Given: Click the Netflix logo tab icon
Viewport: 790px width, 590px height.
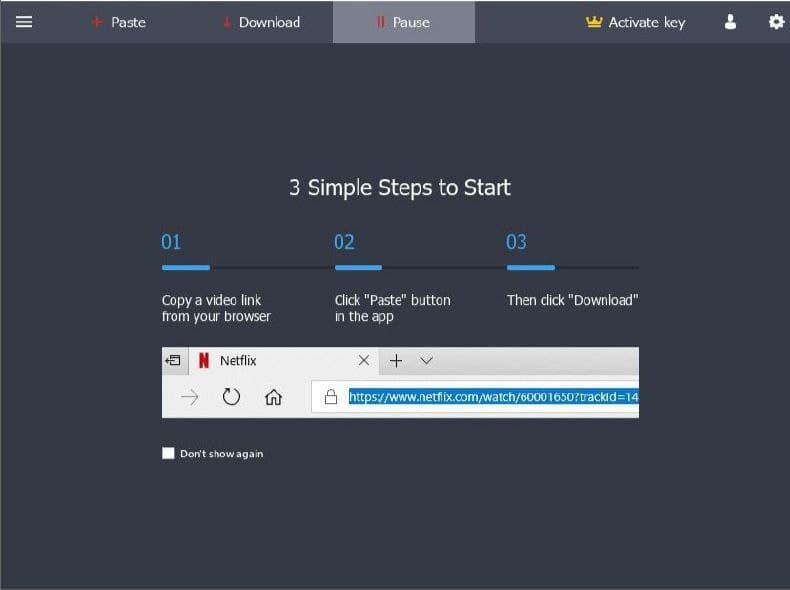Looking at the screenshot, I should tap(204, 361).
